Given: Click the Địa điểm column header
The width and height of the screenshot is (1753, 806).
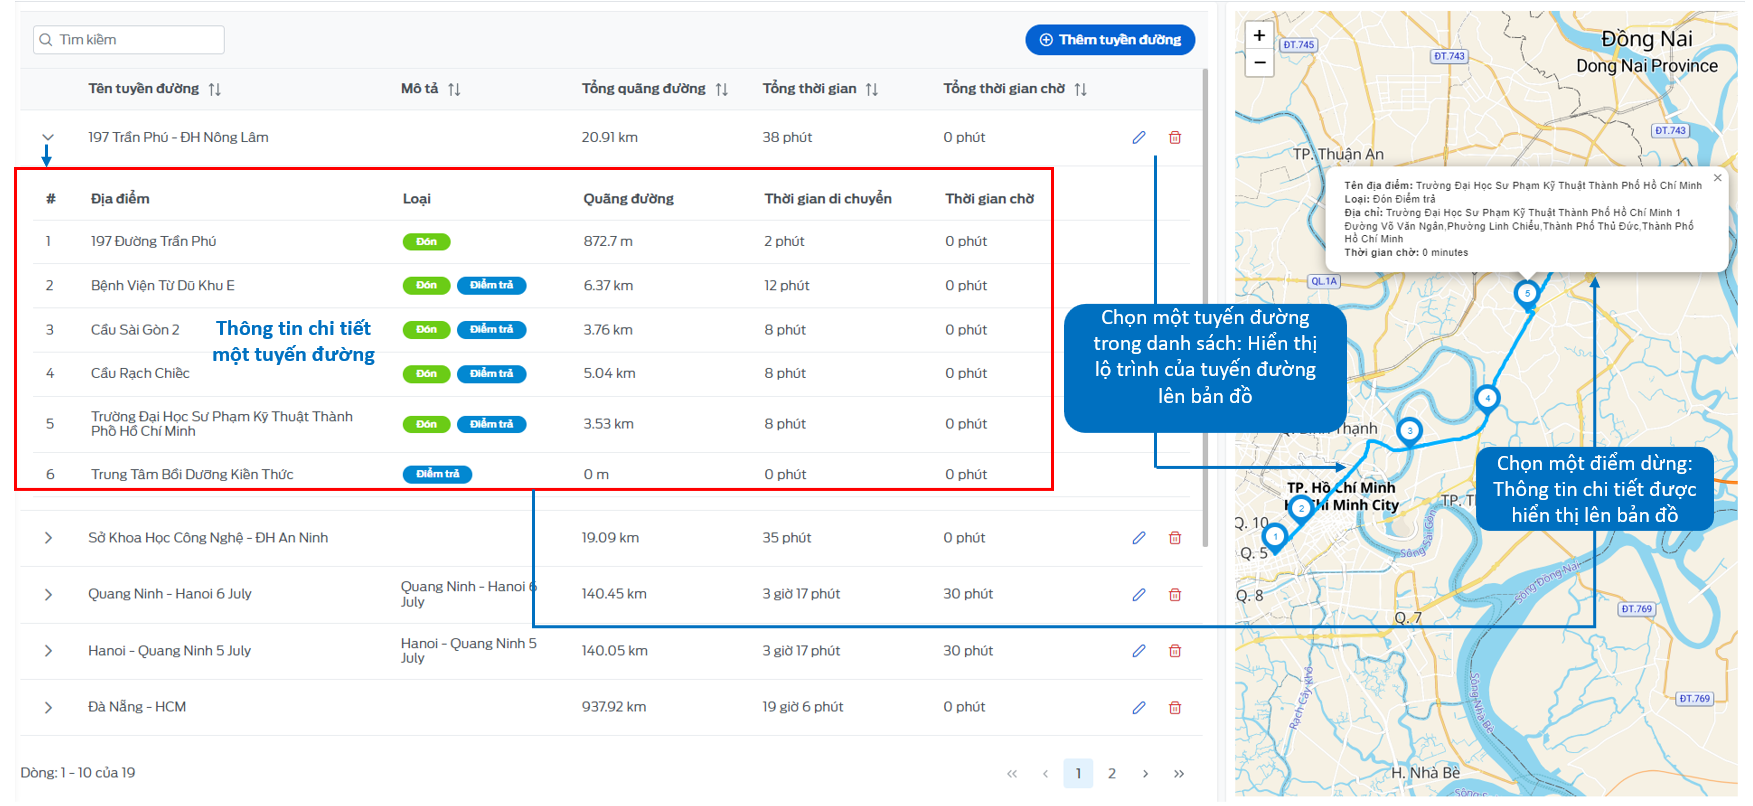Looking at the screenshot, I should [x=120, y=199].
